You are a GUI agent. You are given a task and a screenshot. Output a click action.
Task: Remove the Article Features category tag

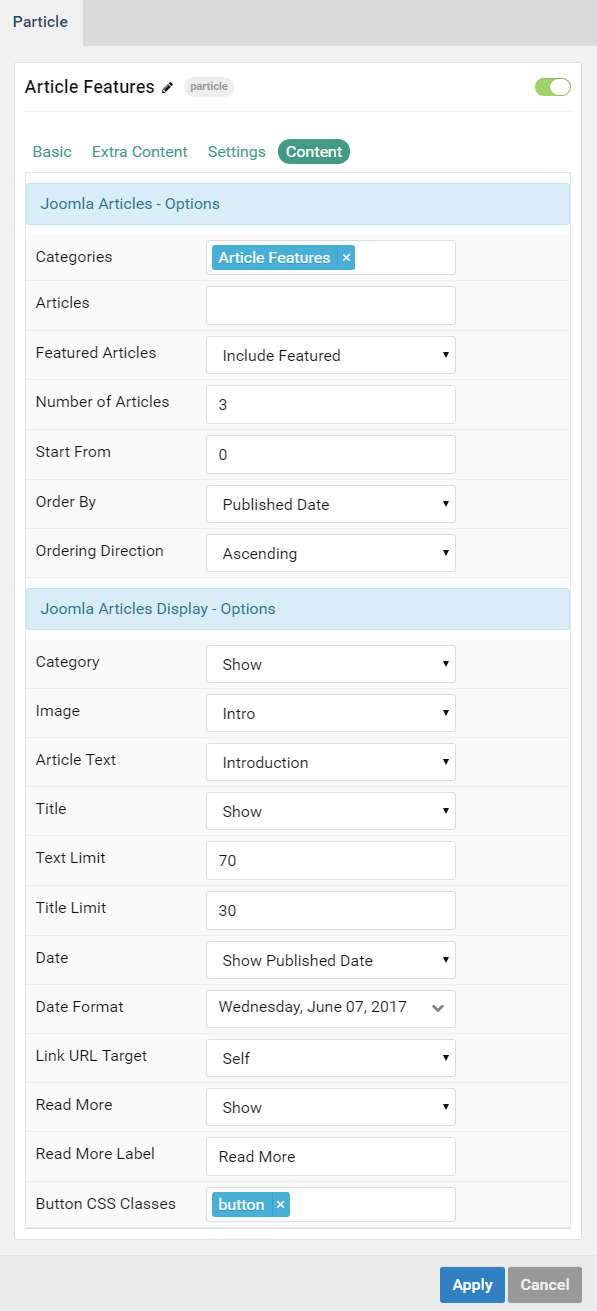(x=346, y=258)
